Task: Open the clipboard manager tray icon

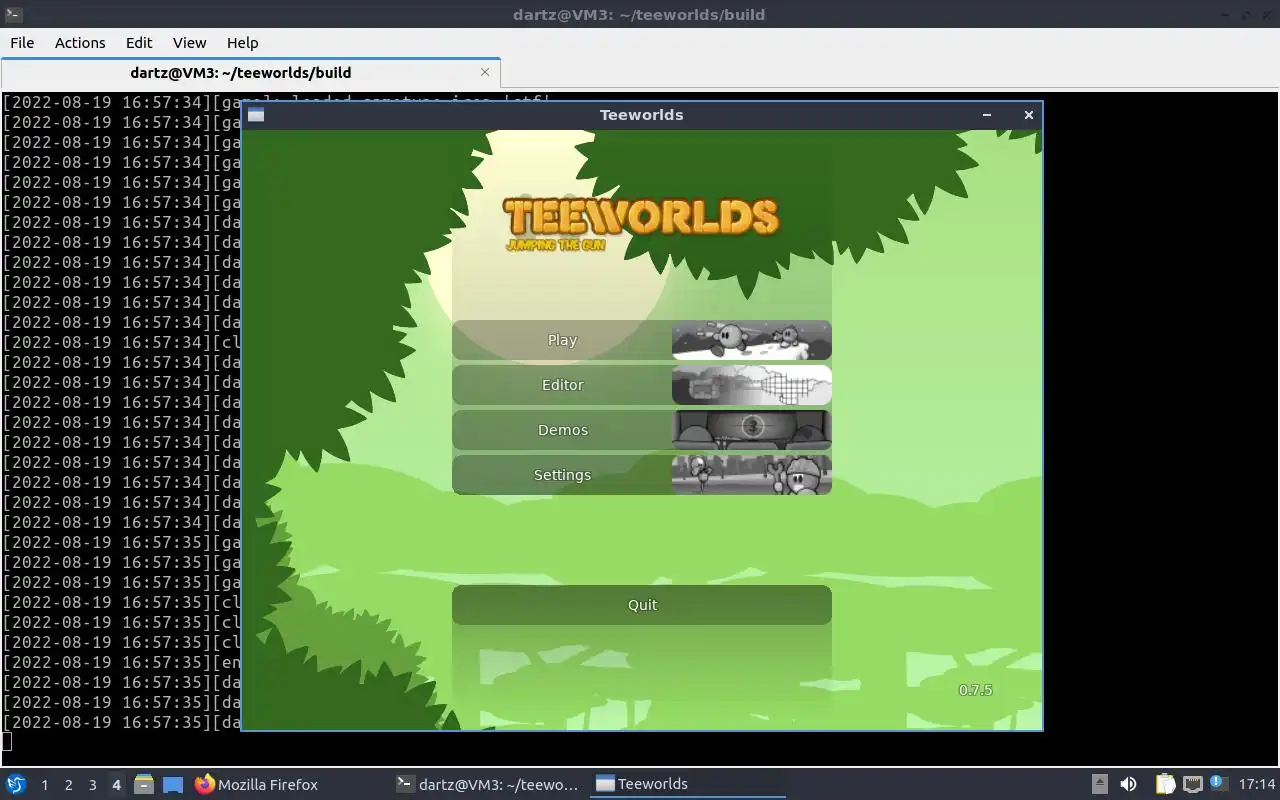Action: pyautogui.click(x=1165, y=784)
